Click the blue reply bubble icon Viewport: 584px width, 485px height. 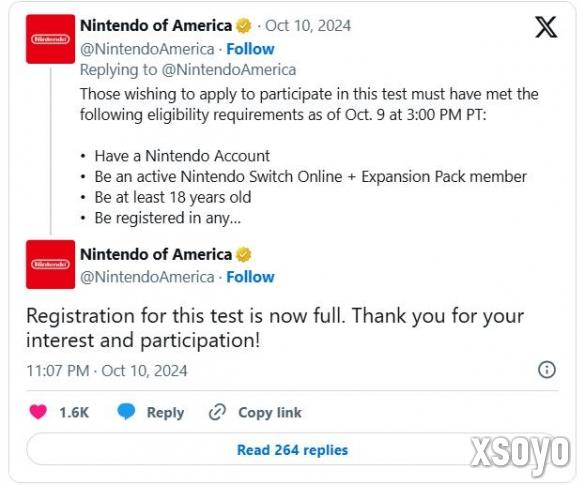pyautogui.click(x=126, y=412)
